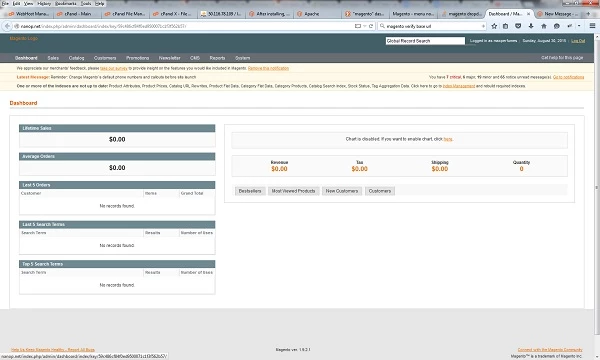600x360 pixels.
Task: Click the new tab plus button
Action: pos(588,14)
